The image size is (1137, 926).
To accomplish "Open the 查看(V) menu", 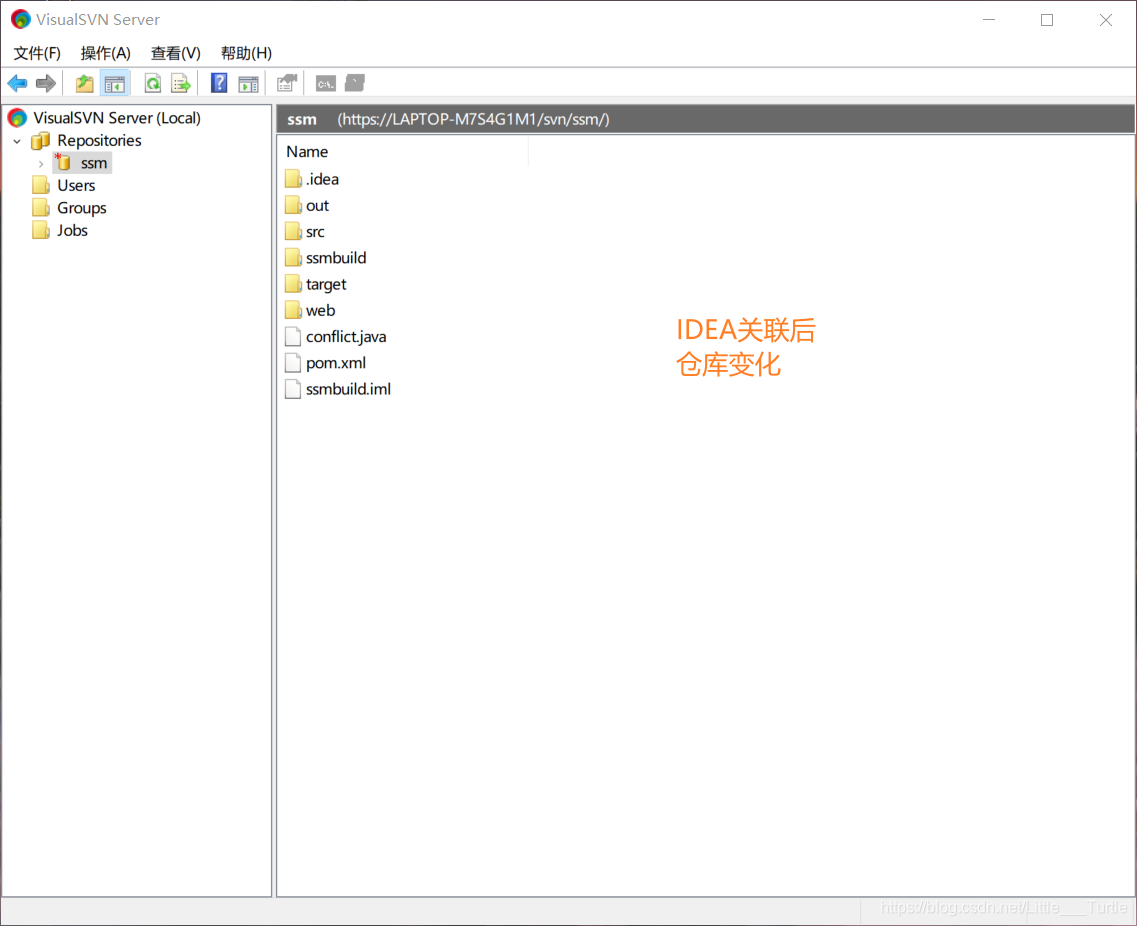I will [x=175, y=53].
